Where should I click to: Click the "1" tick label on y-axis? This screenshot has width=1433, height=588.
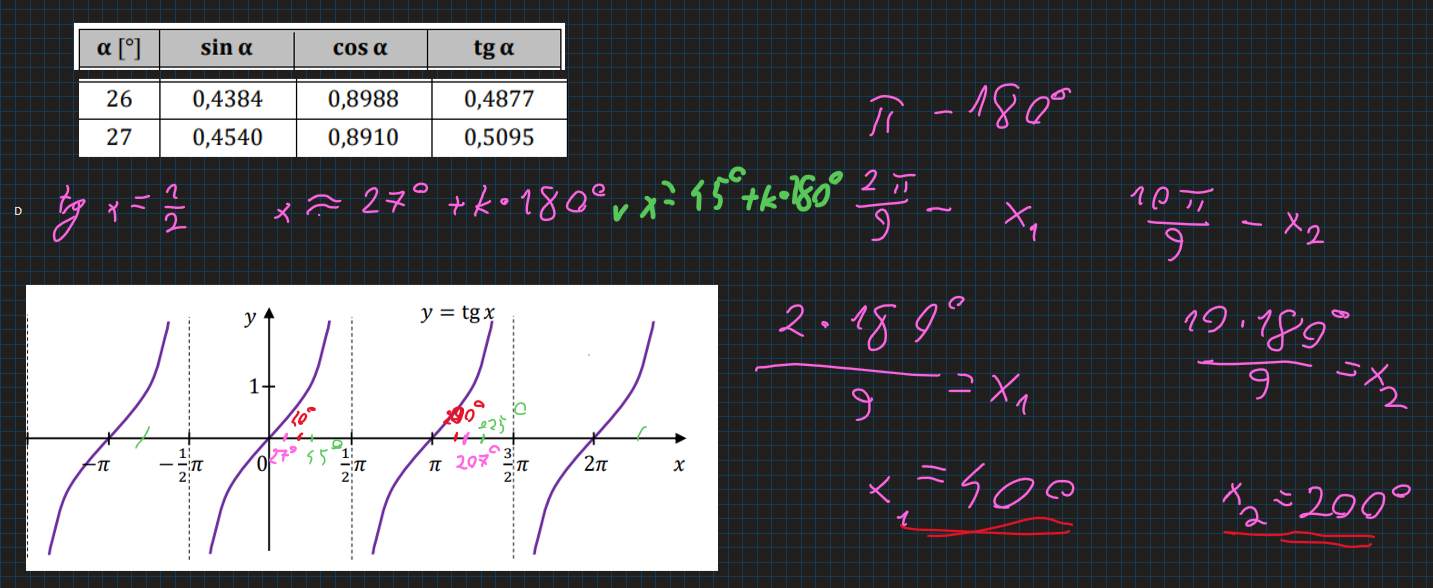tap(255, 386)
